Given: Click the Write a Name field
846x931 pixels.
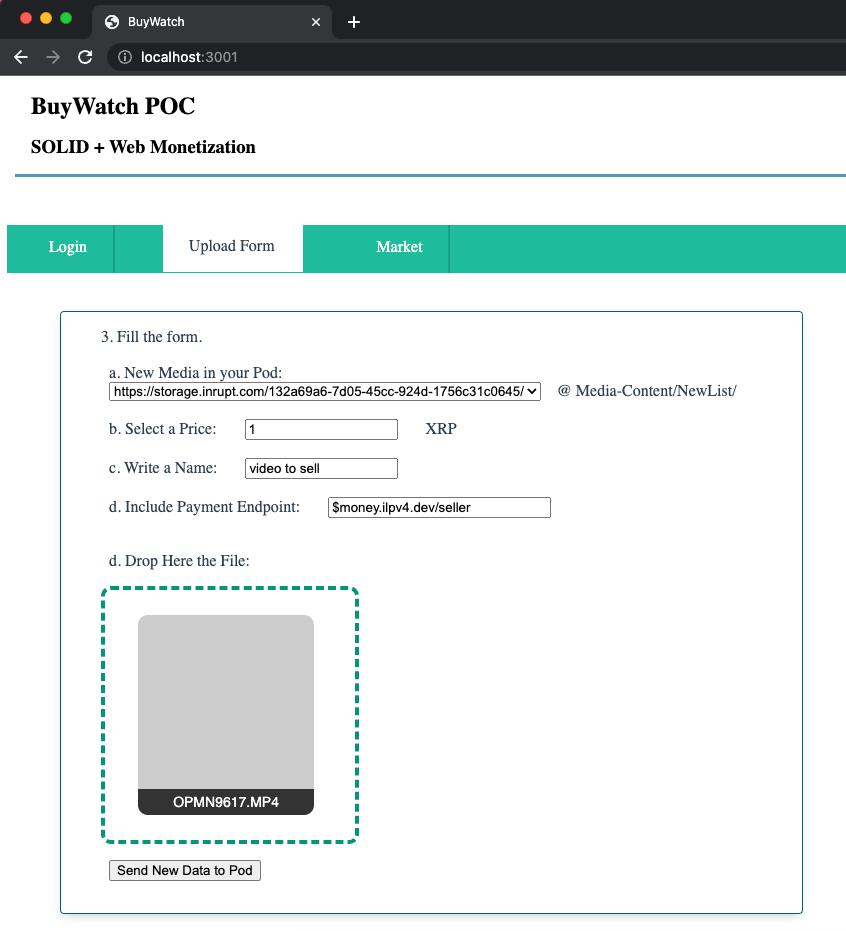Looking at the screenshot, I should pyautogui.click(x=321, y=468).
